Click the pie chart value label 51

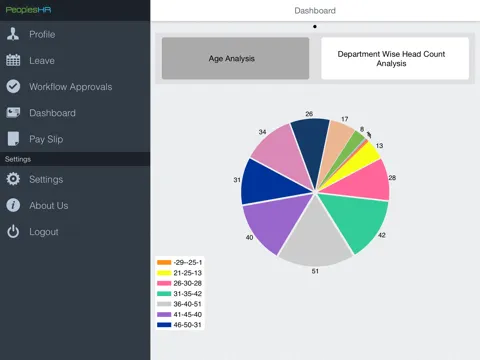tap(315, 271)
